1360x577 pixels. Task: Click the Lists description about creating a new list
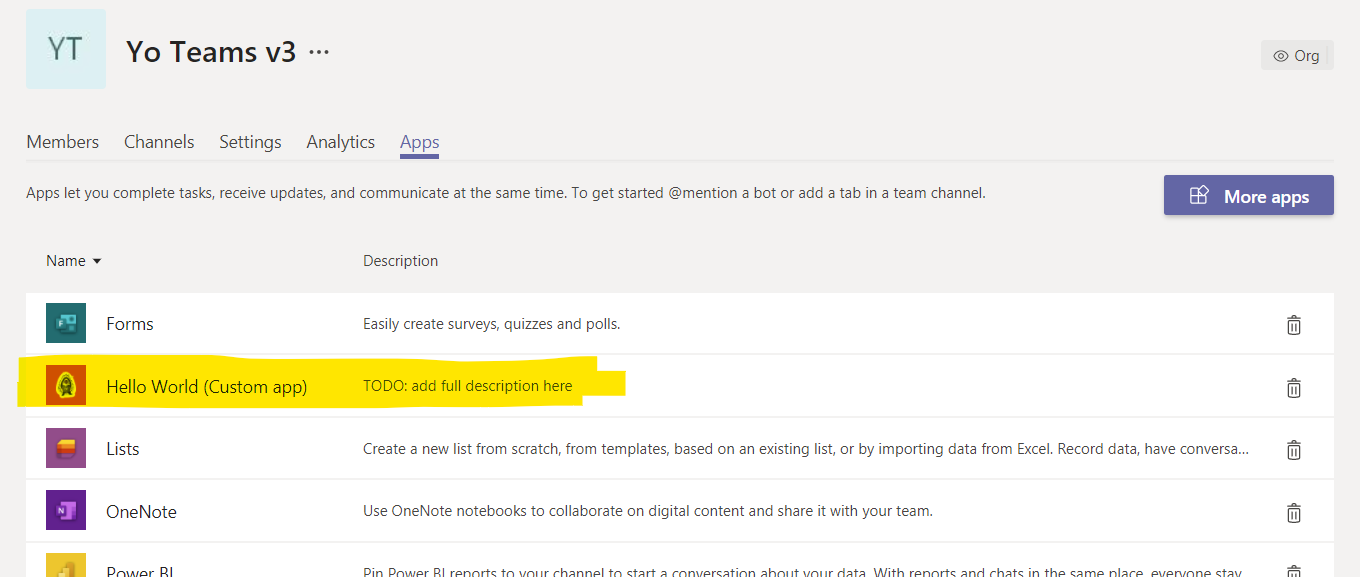(806, 449)
